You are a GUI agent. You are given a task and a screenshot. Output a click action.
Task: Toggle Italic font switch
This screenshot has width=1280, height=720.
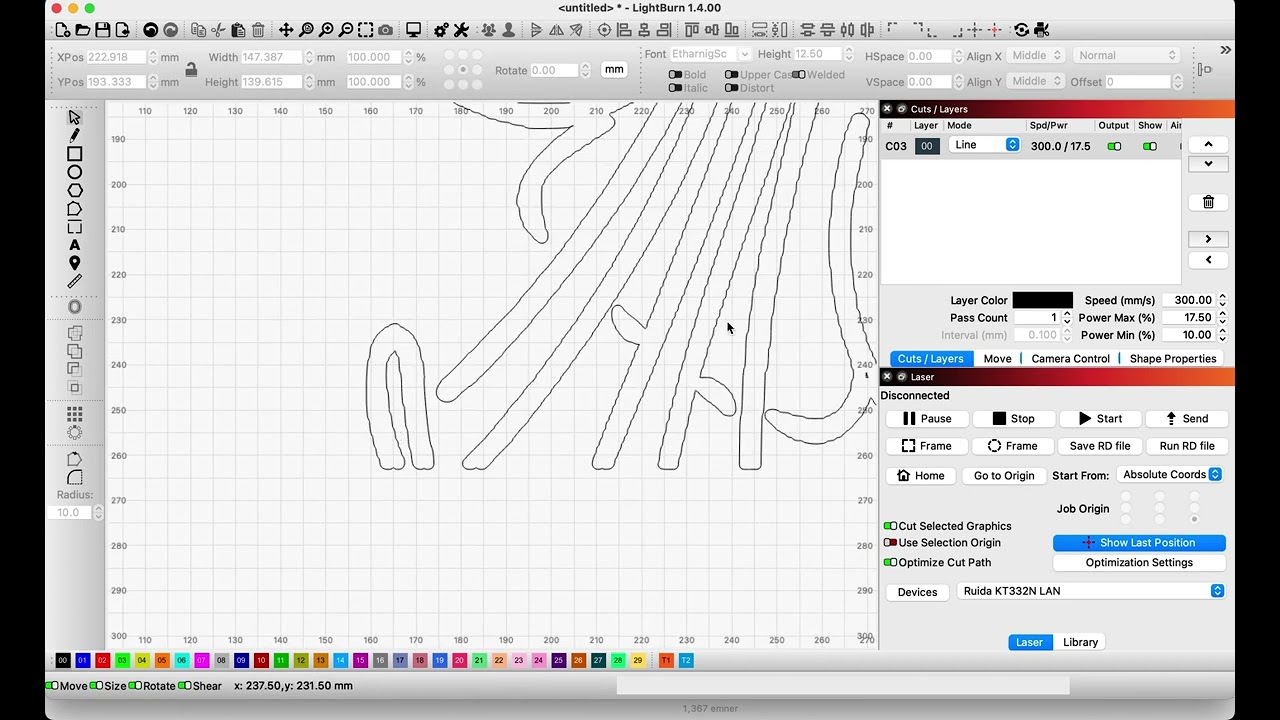tap(675, 88)
